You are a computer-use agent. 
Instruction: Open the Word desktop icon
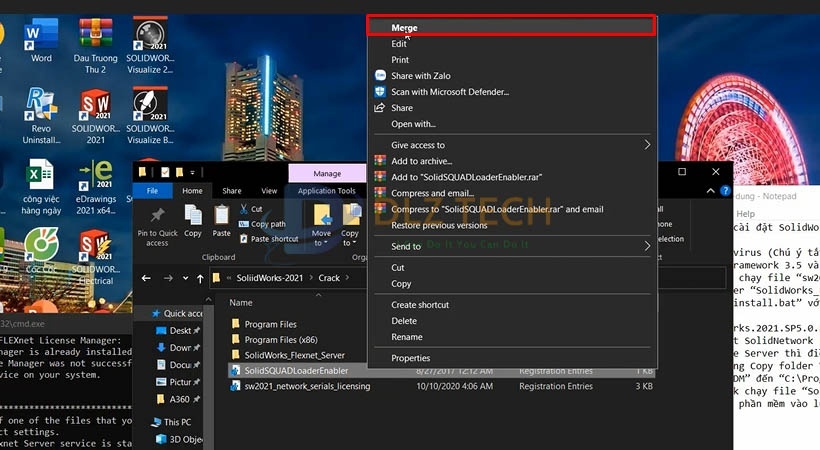pyautogui.click(x=41, y=41)
